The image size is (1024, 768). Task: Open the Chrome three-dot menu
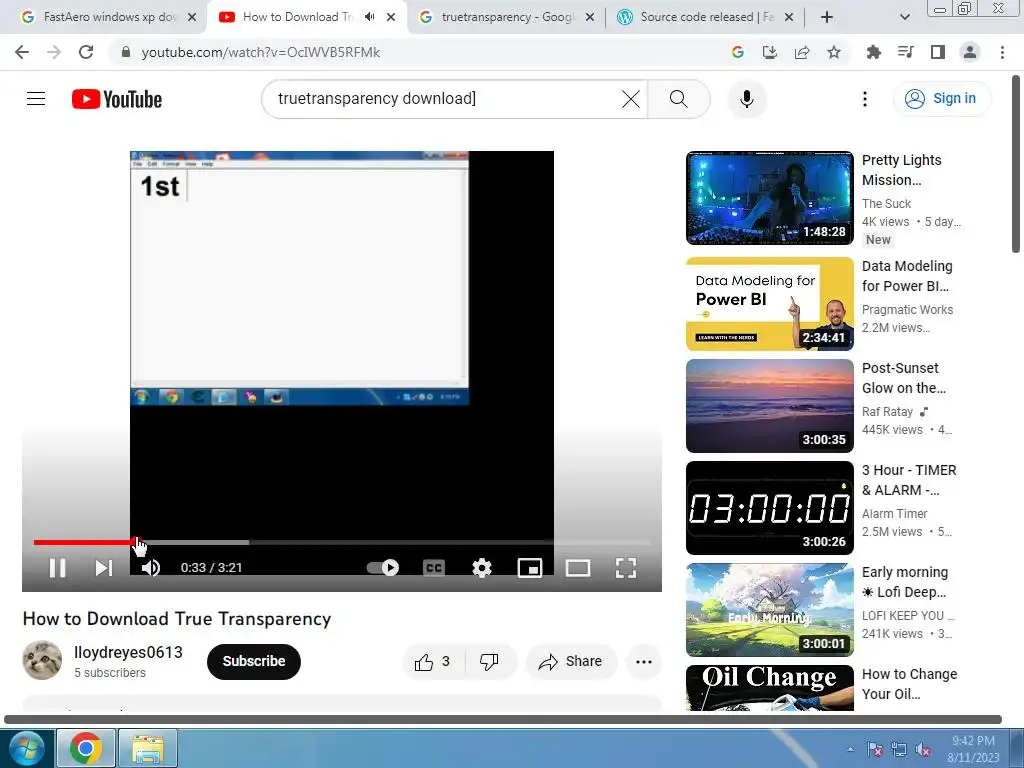click(x=1002, y=52)
